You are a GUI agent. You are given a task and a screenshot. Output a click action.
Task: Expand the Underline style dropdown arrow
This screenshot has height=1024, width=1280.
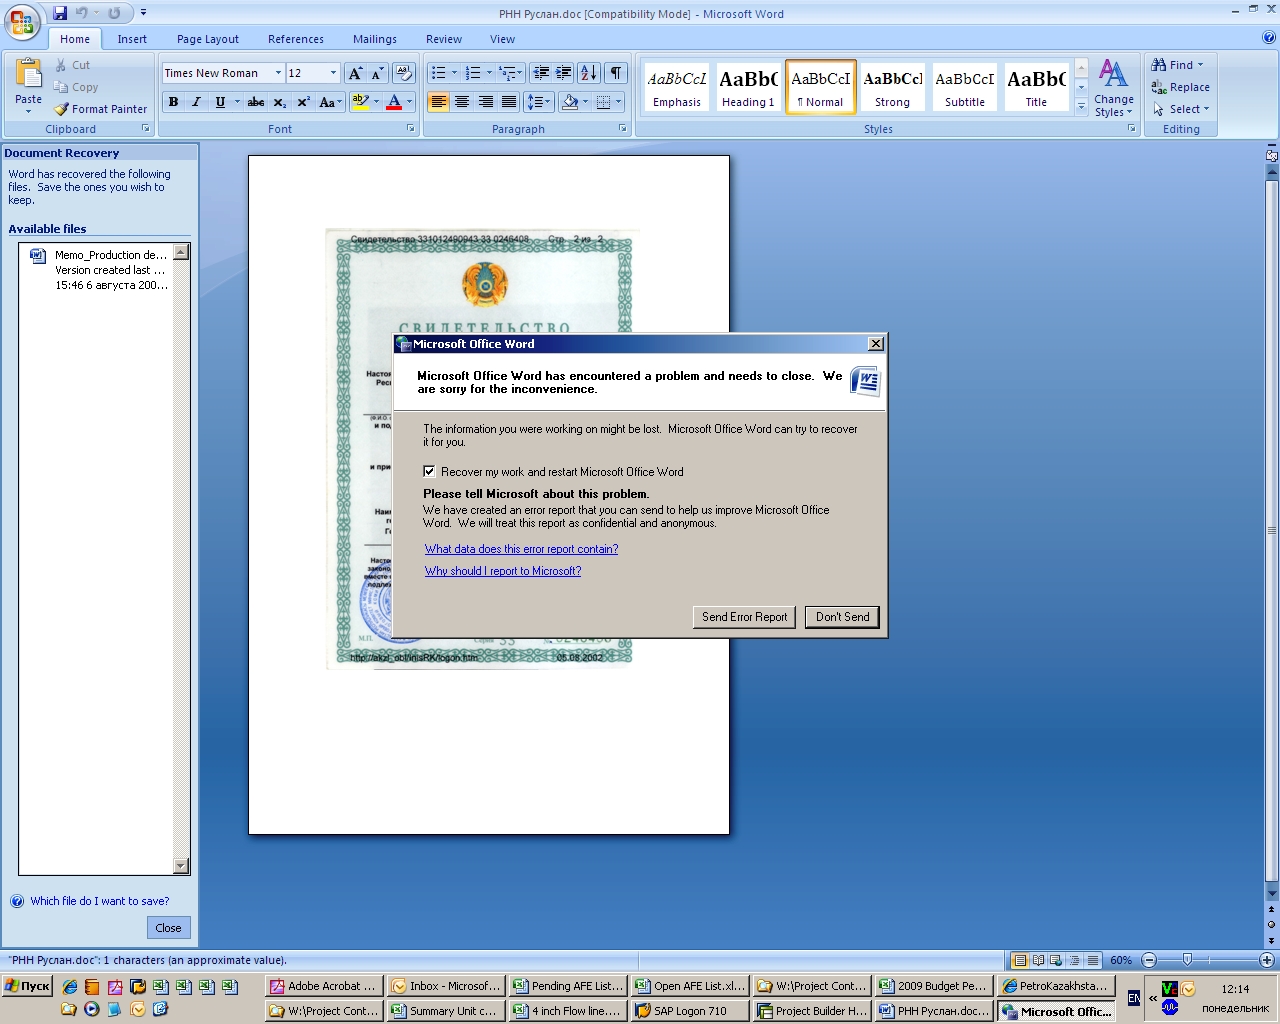click(237, 102)
